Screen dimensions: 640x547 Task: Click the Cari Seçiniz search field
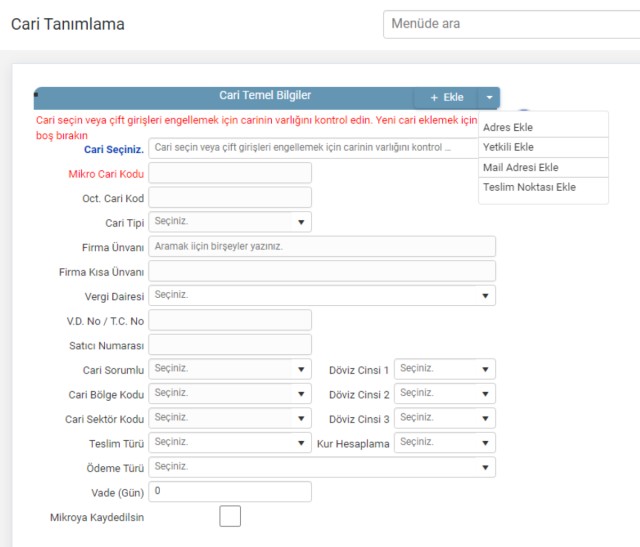coord(313,148)
